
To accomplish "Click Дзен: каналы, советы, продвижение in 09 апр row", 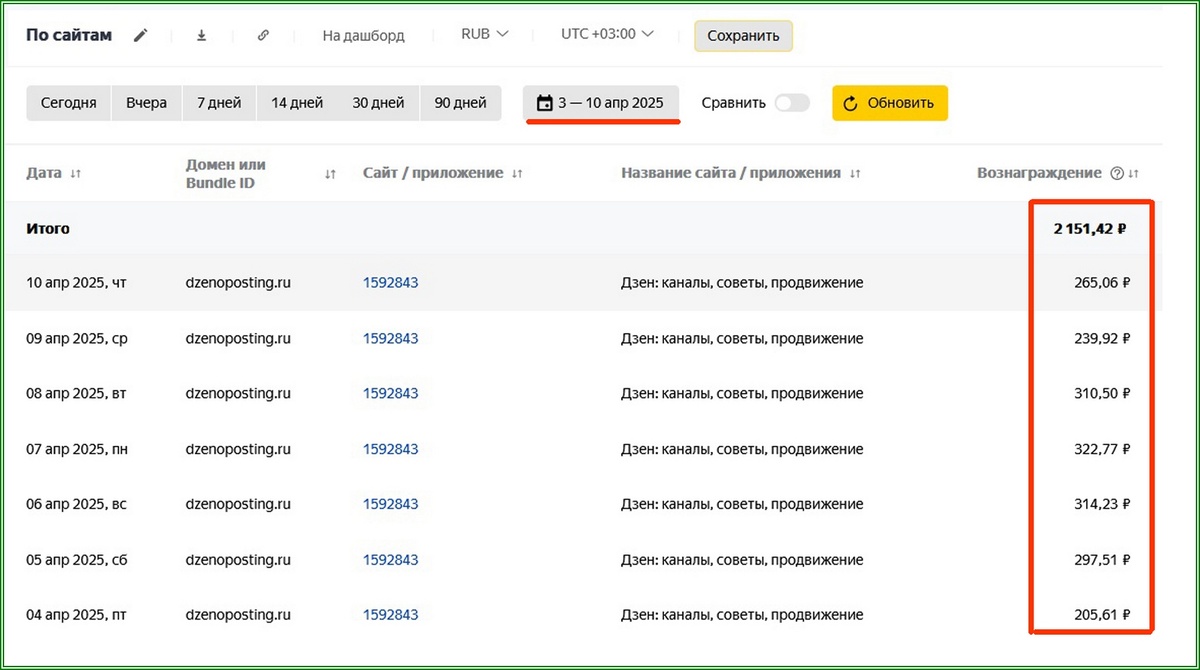I will pyautogui.click(x=742, y=338).
